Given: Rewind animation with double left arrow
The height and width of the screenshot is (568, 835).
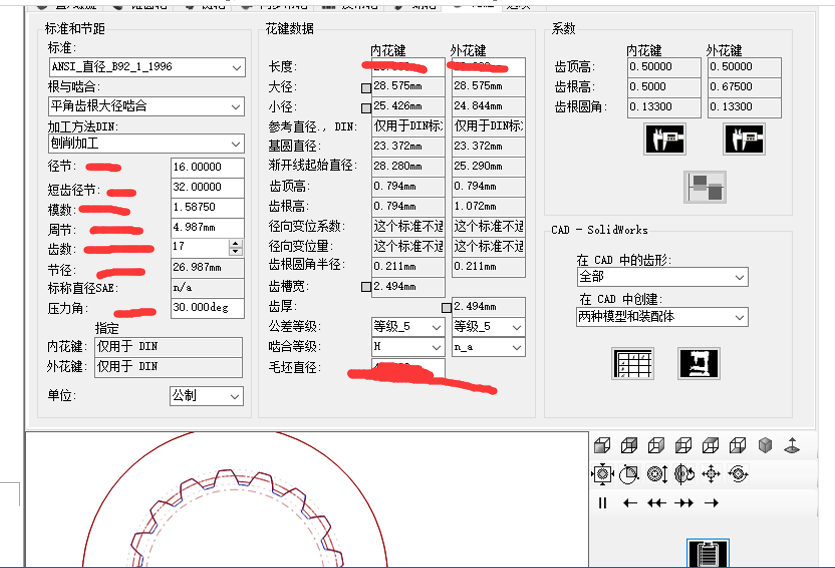Looking at the screenshot, I should tap(657, 503).
